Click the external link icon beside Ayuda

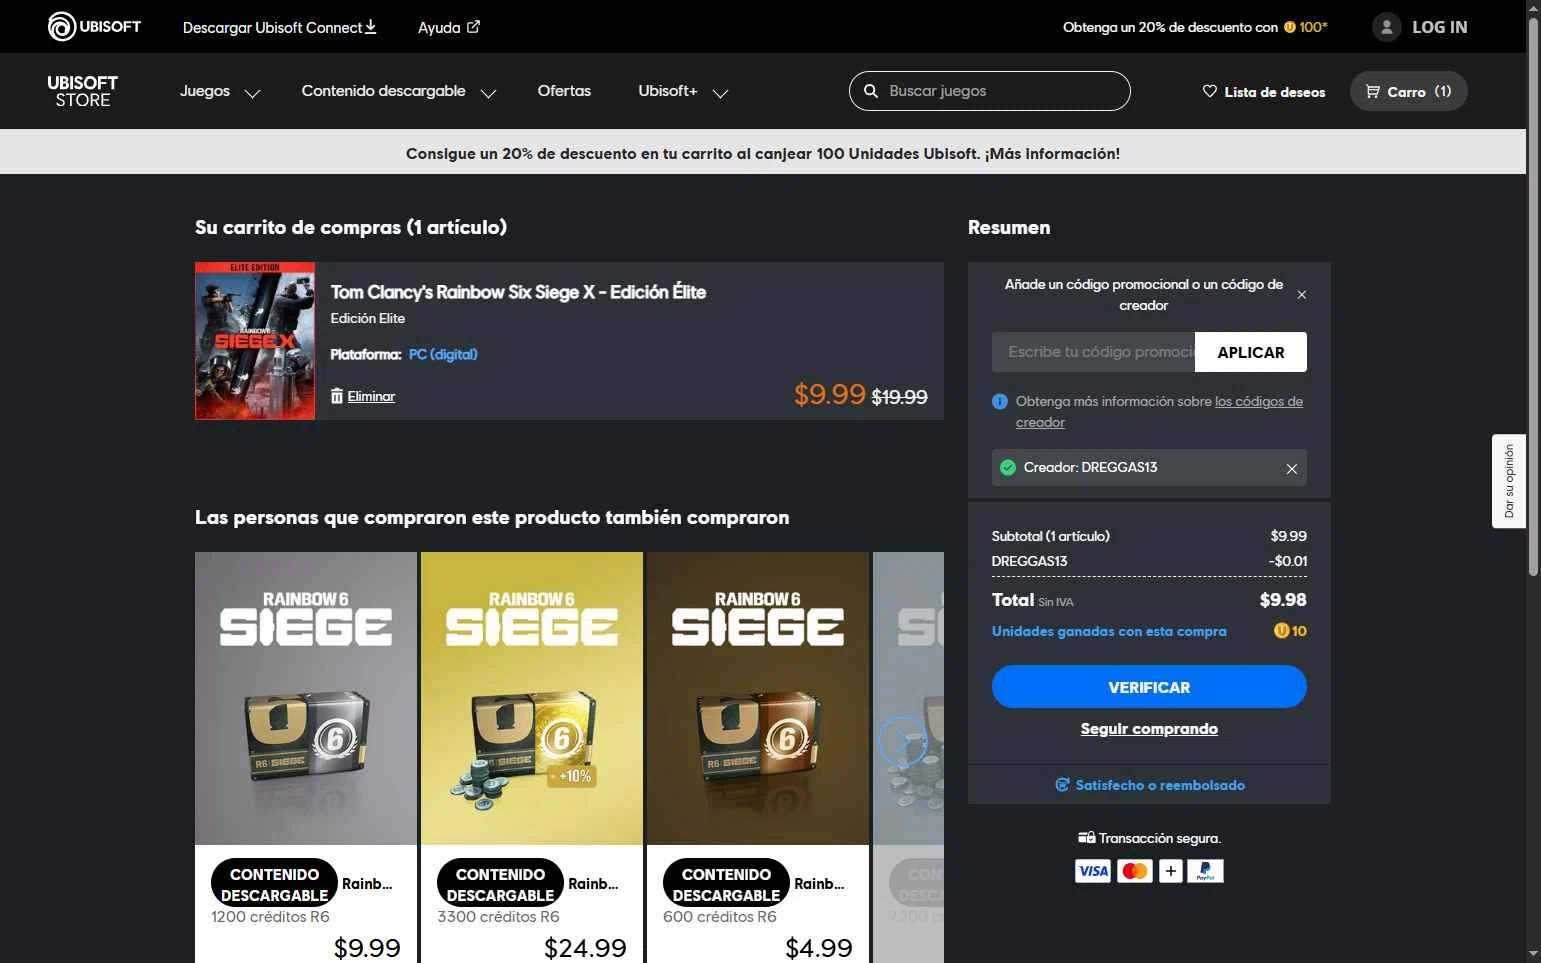point(473,27)
